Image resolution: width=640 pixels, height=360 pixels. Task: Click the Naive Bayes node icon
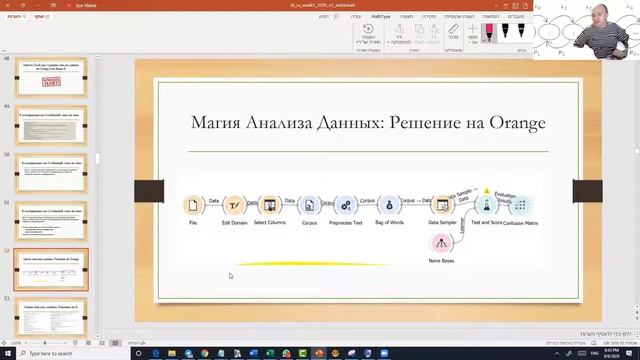coord(441,243)
